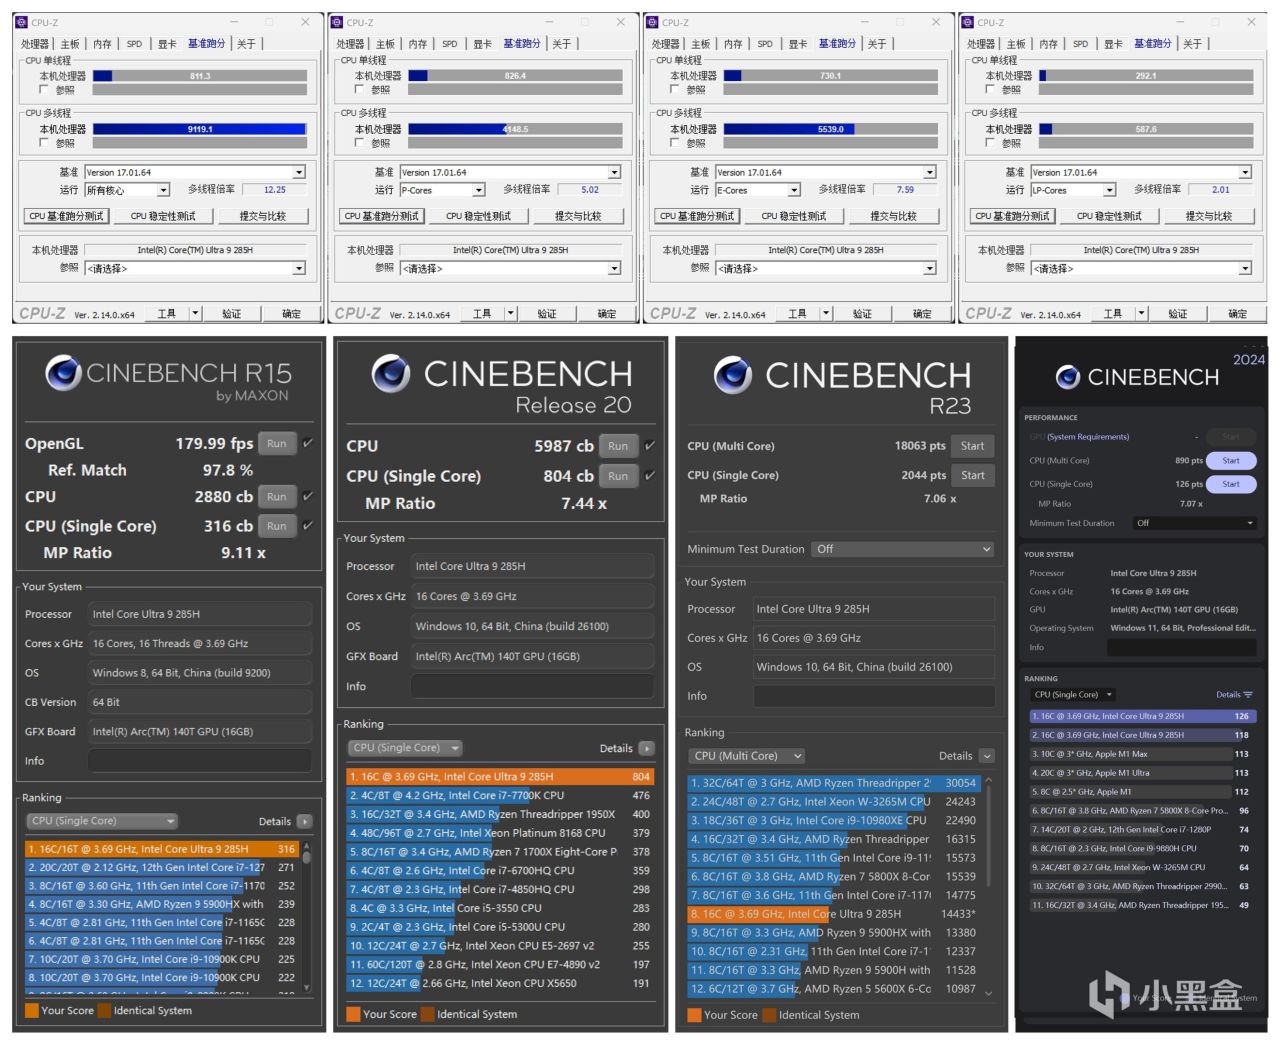Open CPU (Single Core) ranking dropdown in Cinebench 2024

(1073, 695)
